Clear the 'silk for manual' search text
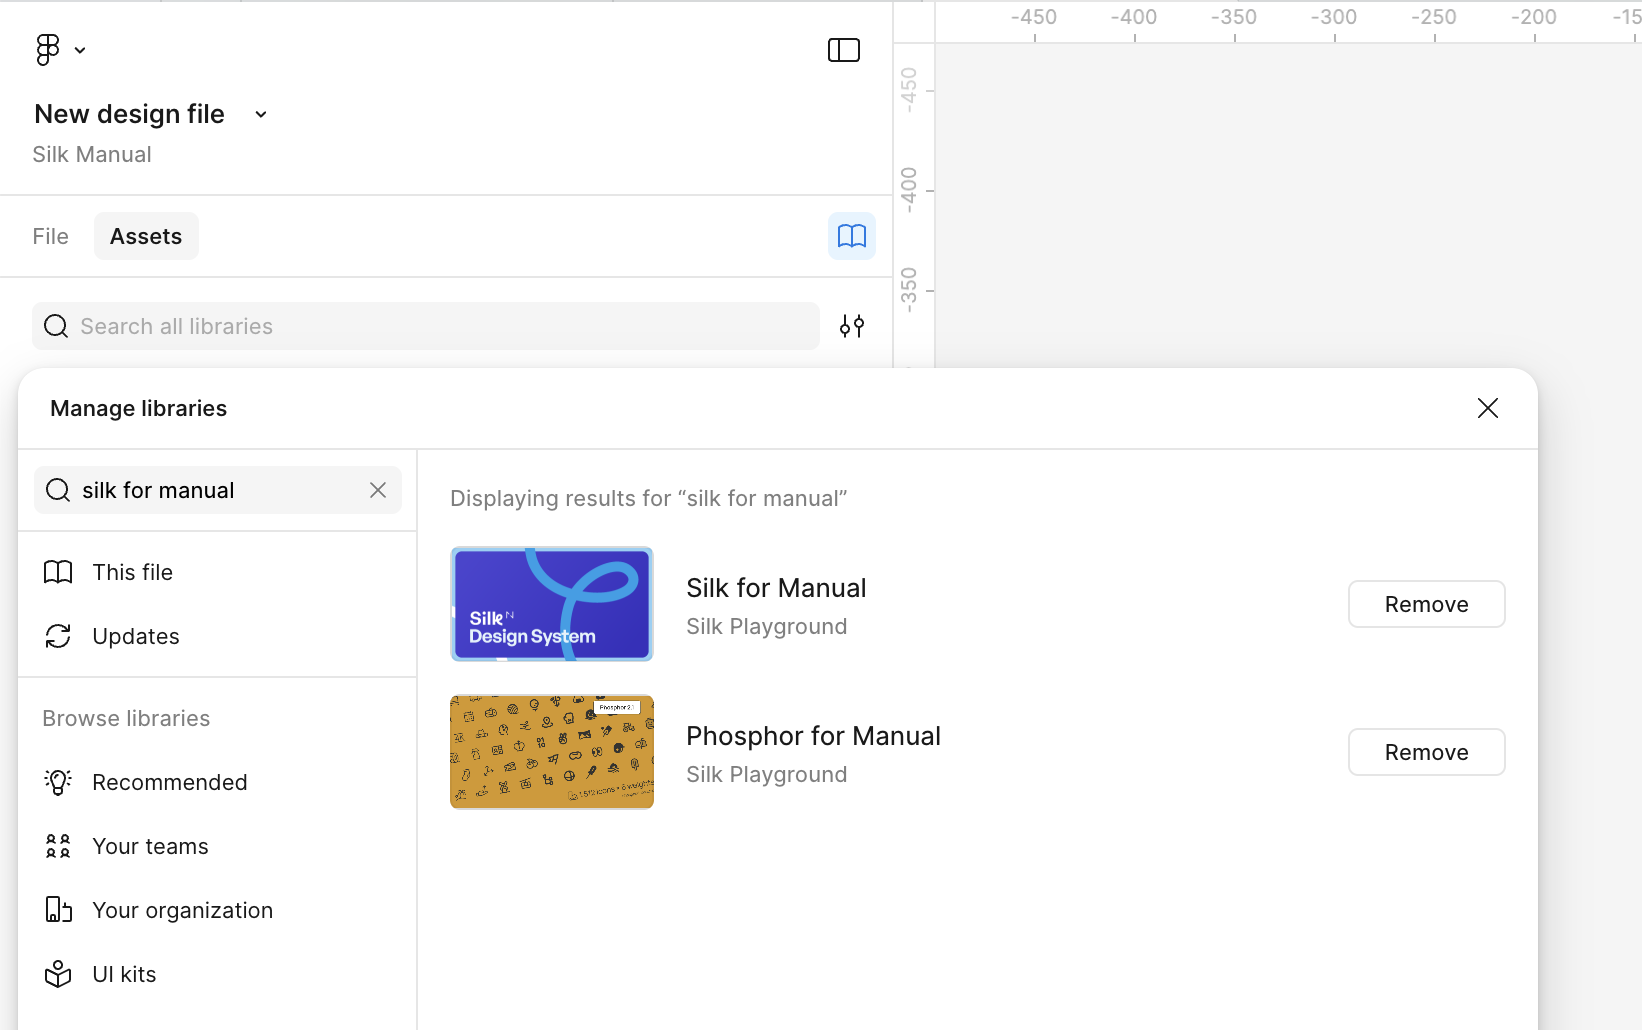Image resolution: width=1642 pixels, height=1030 pixels. (378, 490)
